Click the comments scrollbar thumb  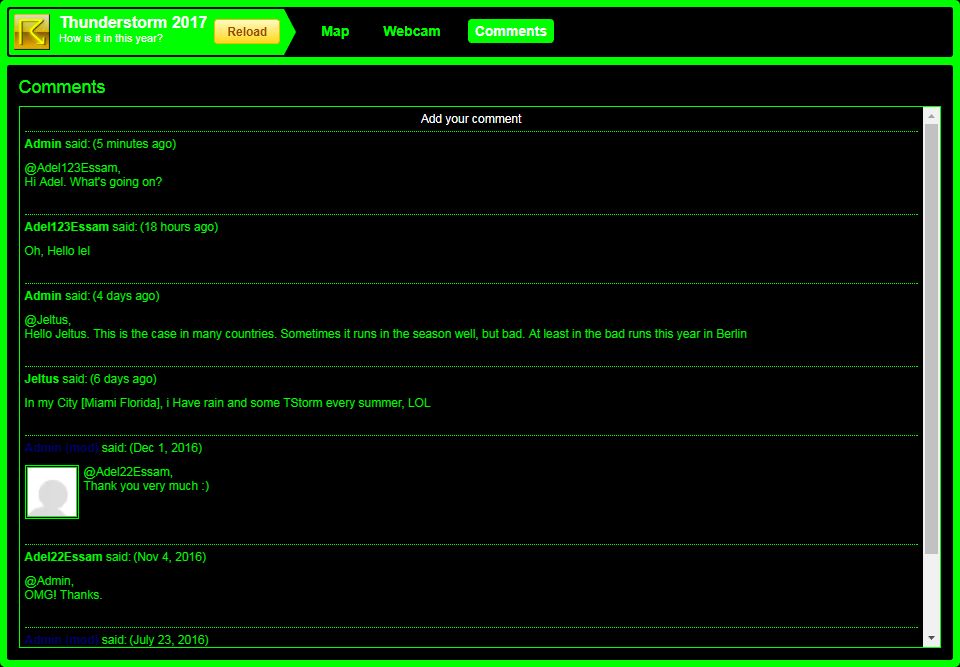(x=931, y=339)
